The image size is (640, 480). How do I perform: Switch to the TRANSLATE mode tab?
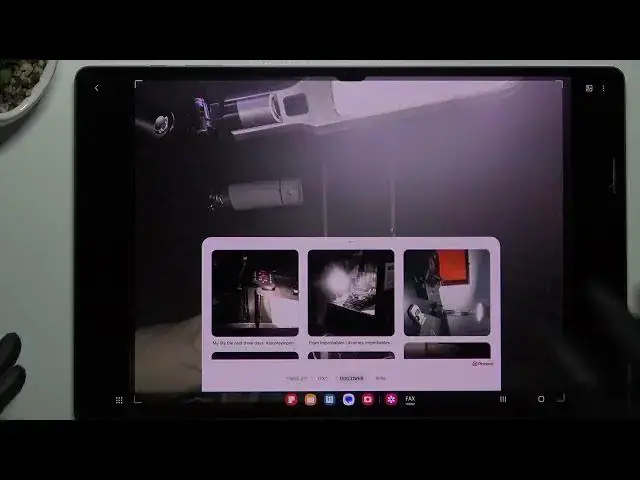297,378
